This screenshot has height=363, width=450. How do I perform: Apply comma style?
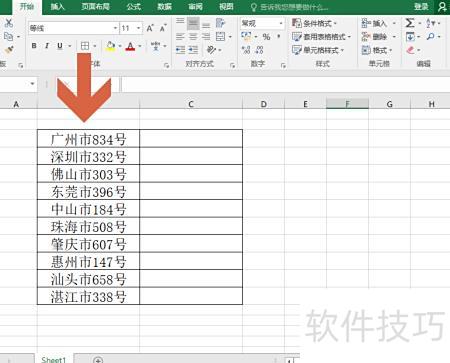click(279, 36)
